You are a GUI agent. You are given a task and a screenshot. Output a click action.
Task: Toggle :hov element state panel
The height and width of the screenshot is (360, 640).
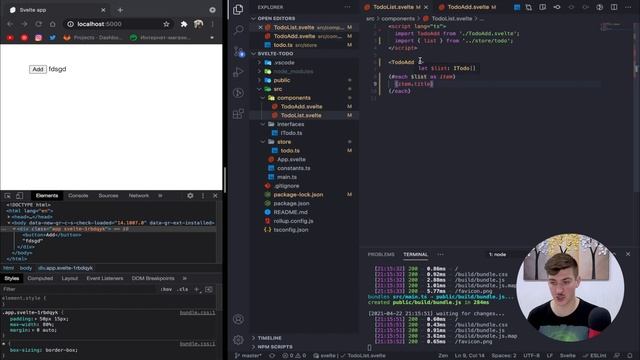point(166,289)
